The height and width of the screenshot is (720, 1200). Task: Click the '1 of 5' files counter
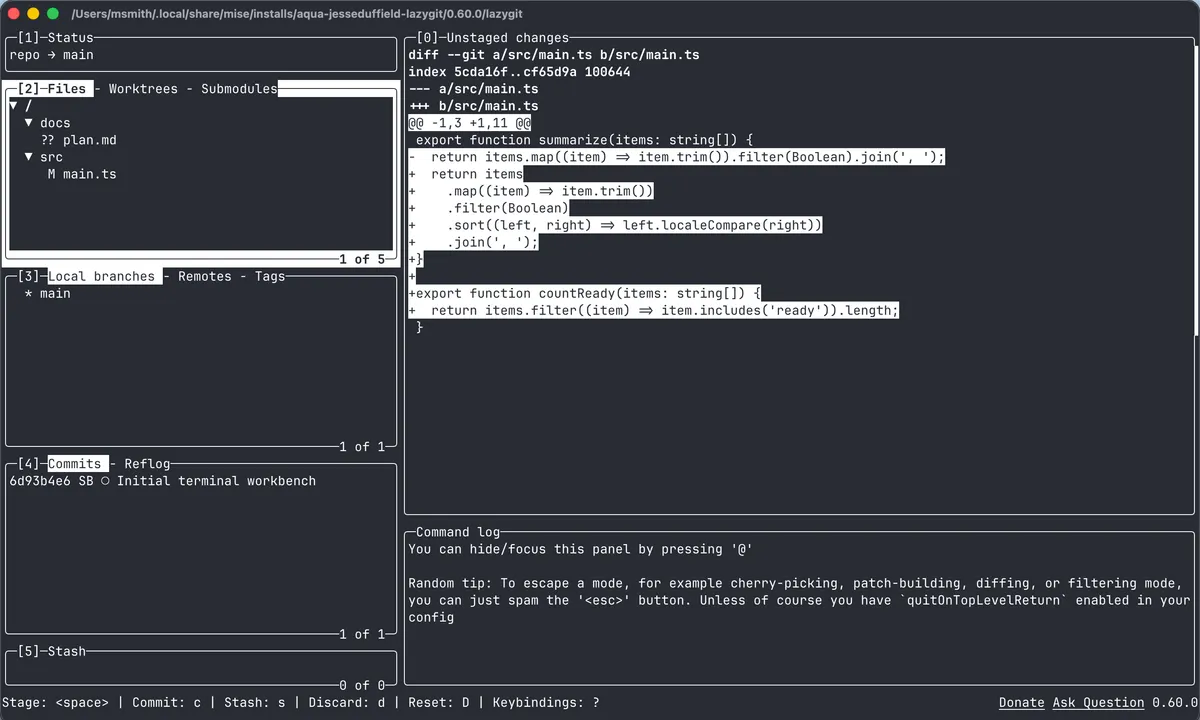click(x=362, y=259)
